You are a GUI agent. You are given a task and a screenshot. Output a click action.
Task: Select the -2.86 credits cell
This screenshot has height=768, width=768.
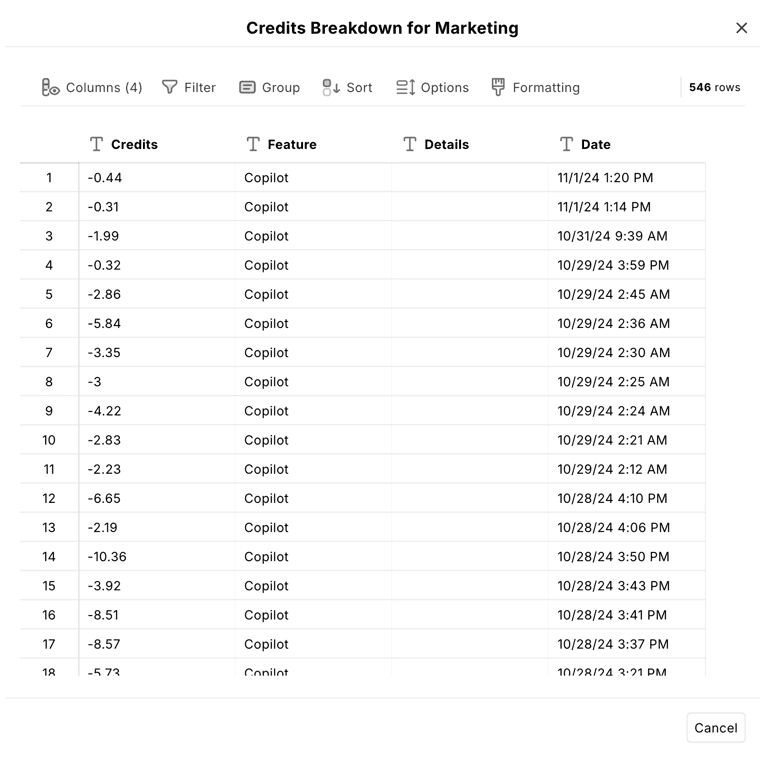[x=157, y=294]
